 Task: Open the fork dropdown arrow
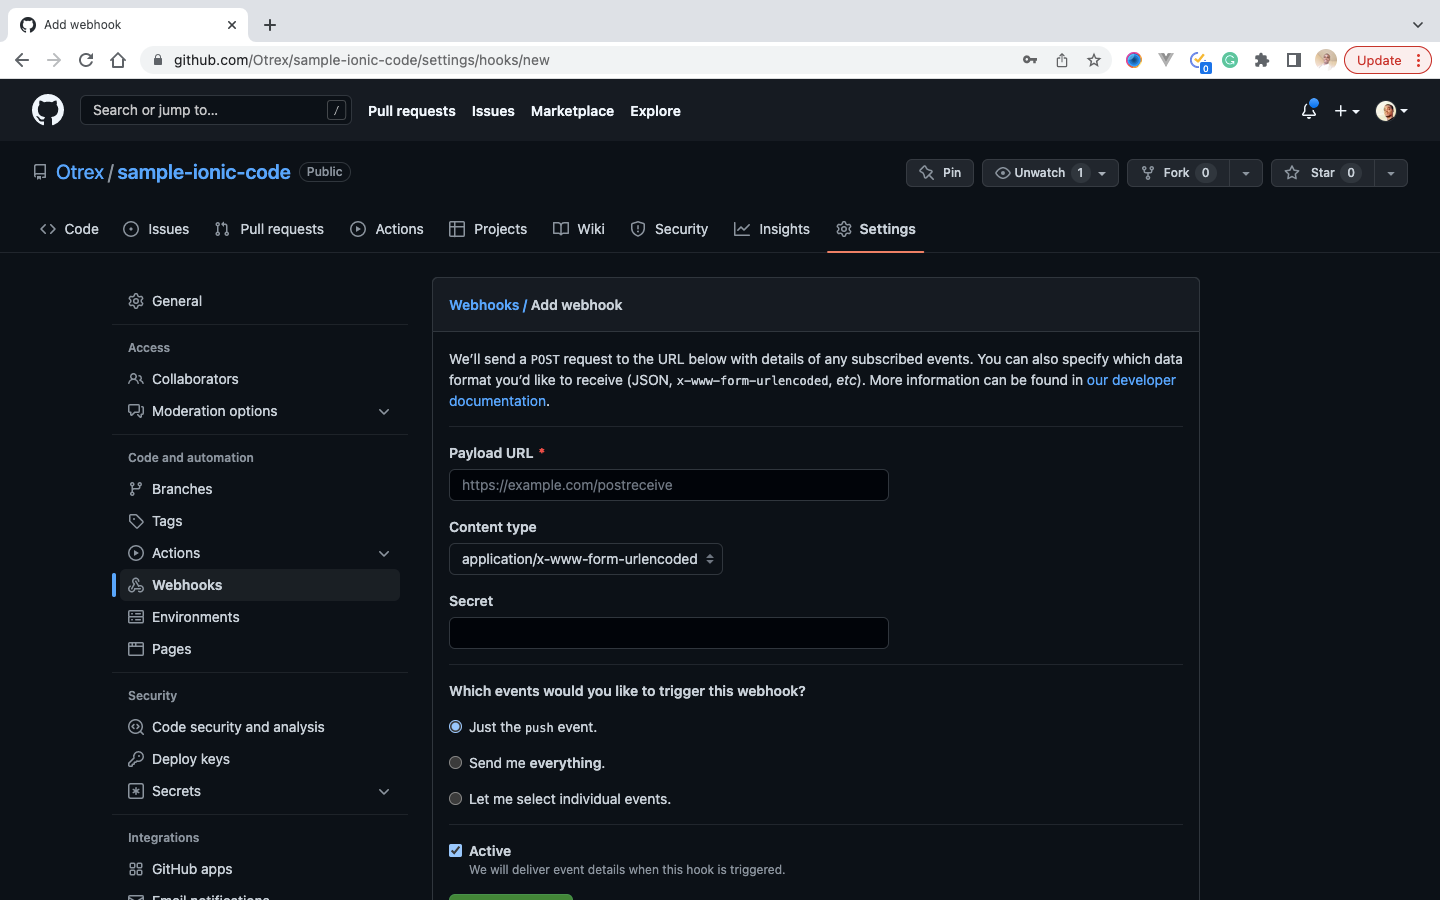pos(1246,173)
